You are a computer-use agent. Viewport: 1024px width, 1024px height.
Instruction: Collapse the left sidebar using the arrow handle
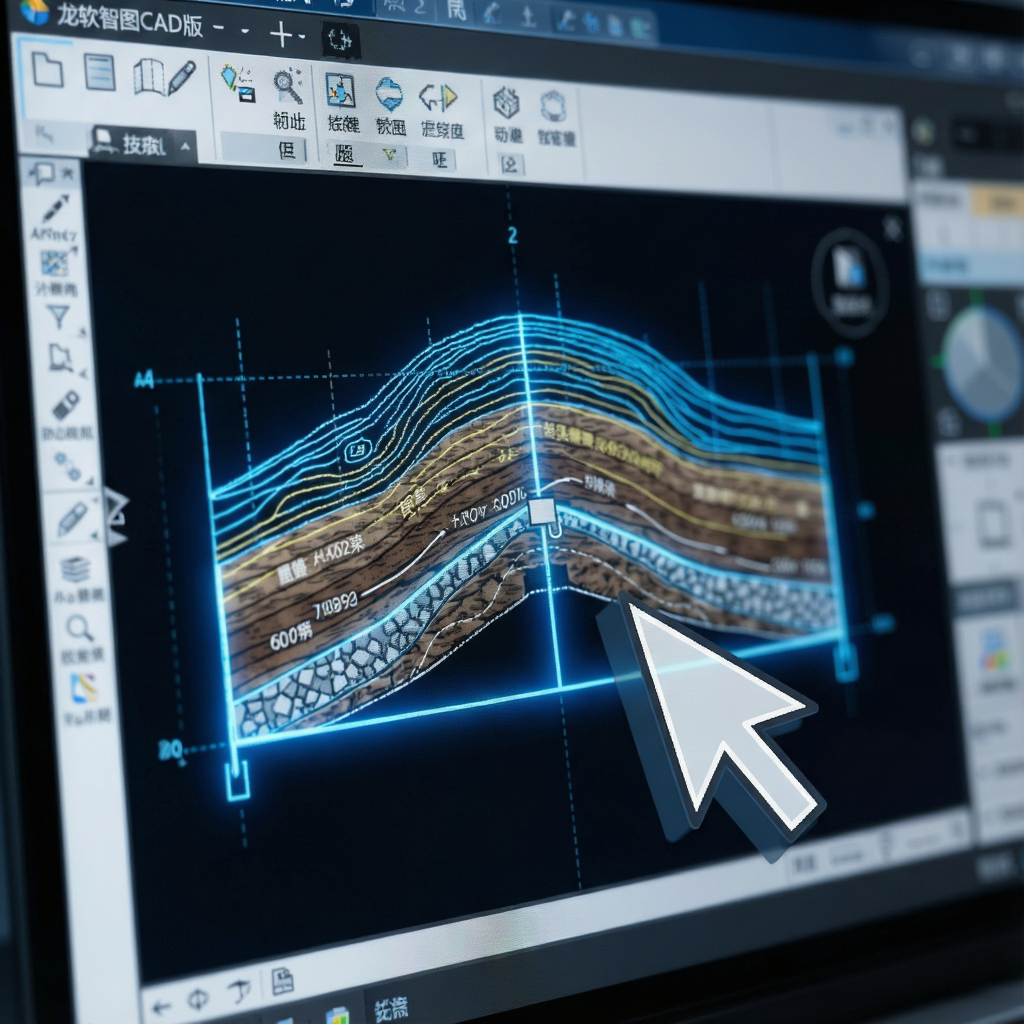[117, 517]
